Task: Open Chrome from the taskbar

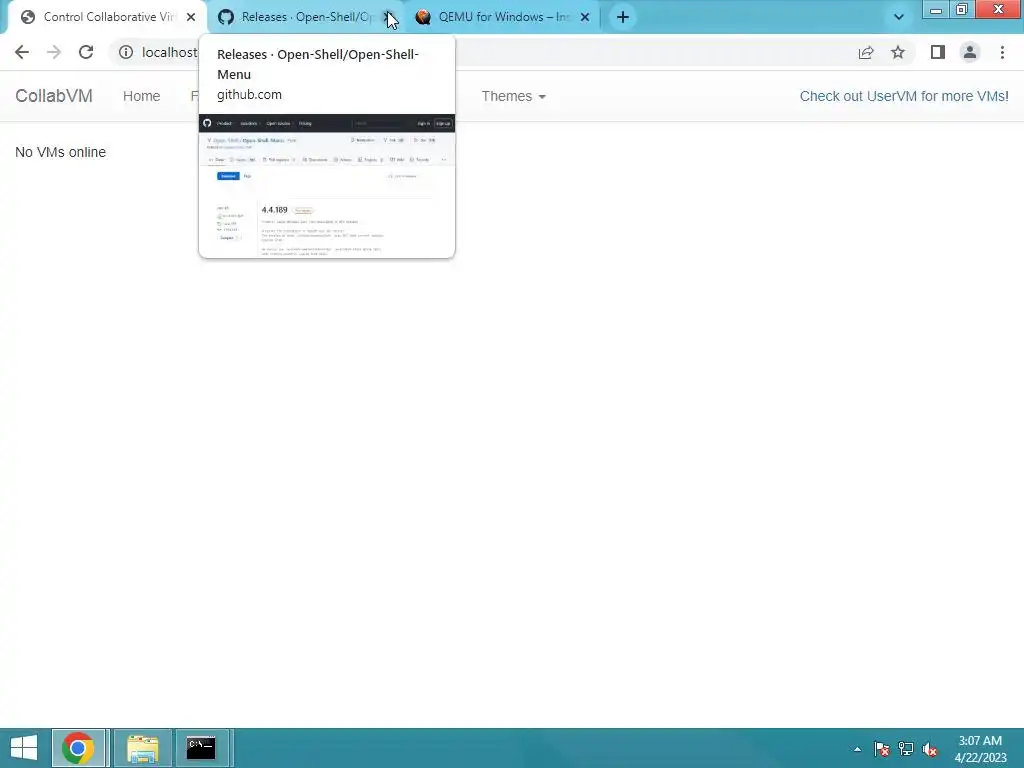Action: (78, 748)
